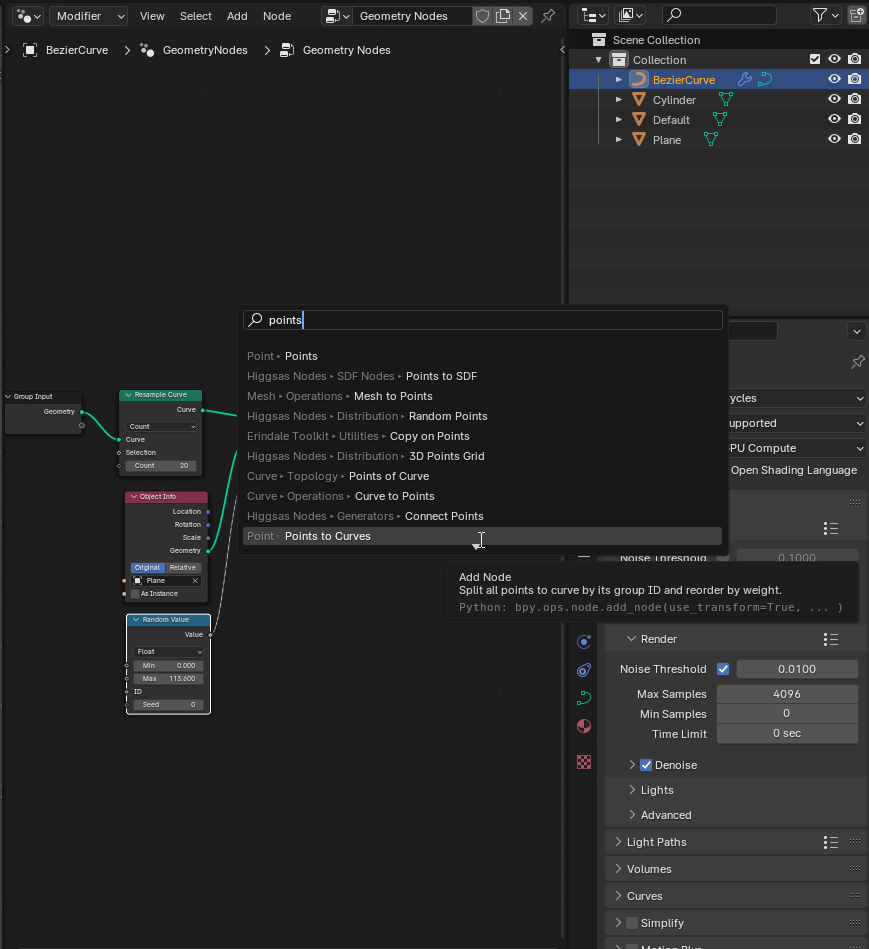This screenshot has width=869, height=949.
Task: Click the Max Samples 4096 field
Action: (787, 694)
